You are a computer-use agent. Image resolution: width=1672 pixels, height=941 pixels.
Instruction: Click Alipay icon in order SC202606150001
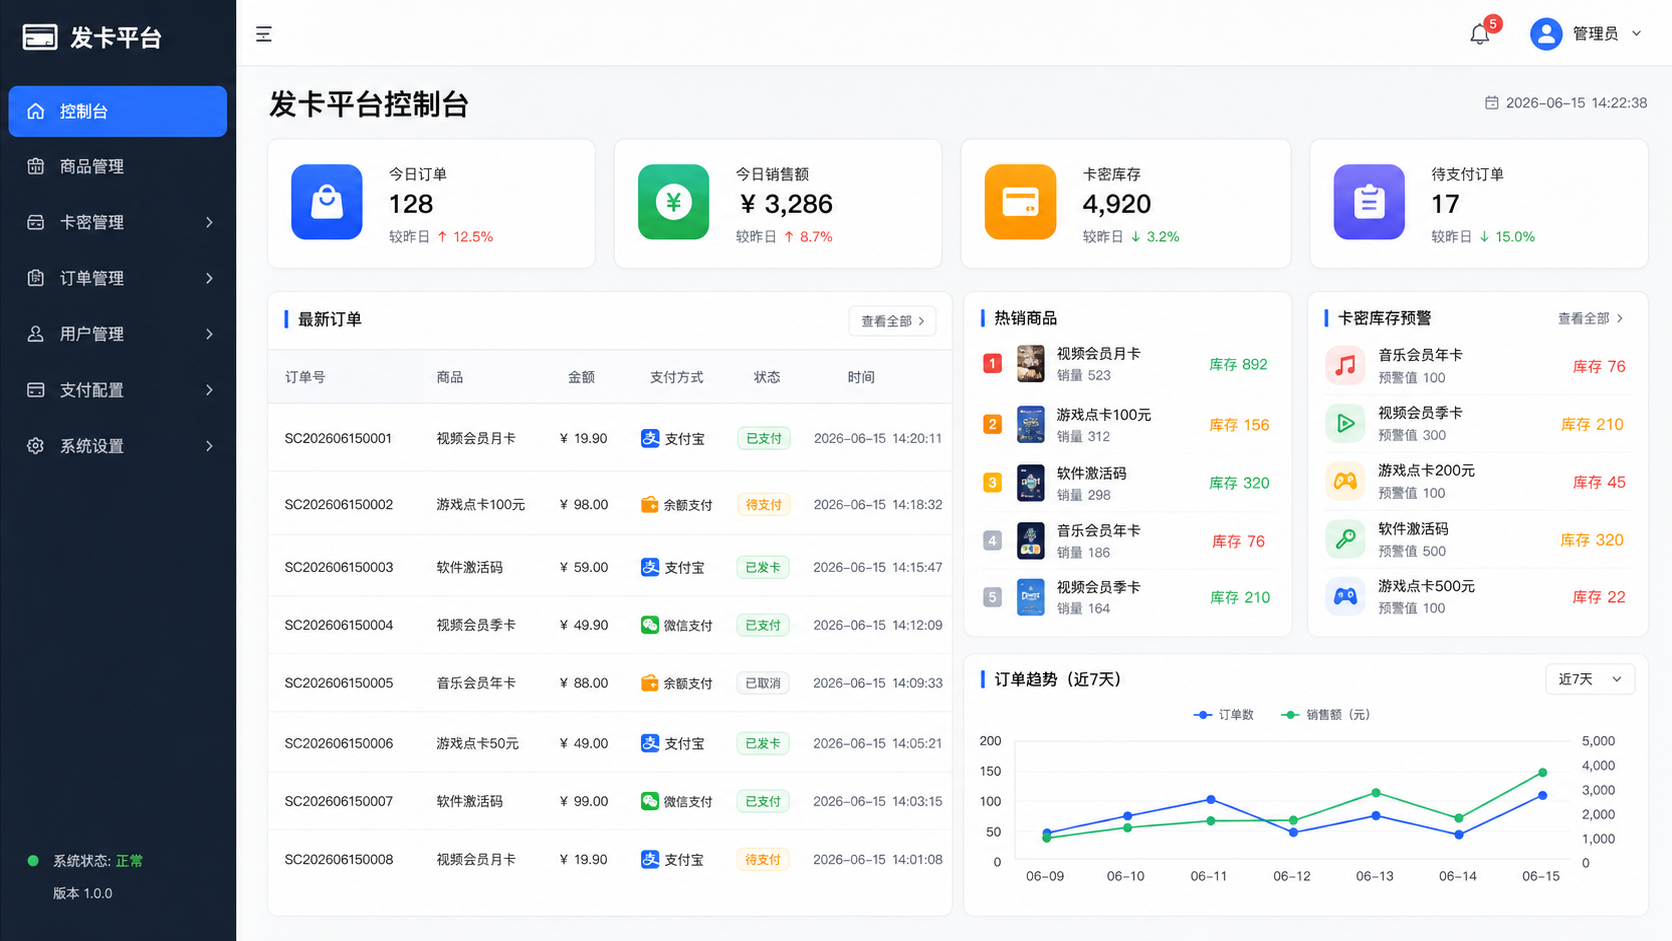650,438
